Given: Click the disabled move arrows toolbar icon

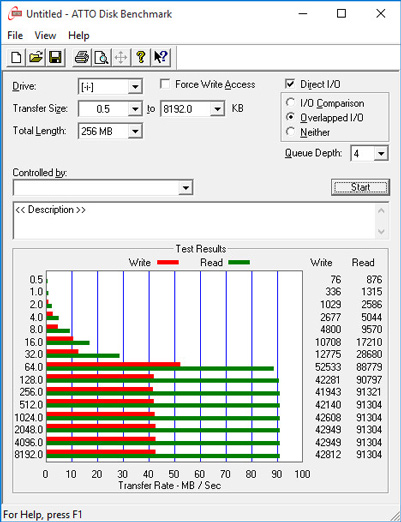Looking at the screenshot, I should pyautogui.click(x=121, y=57).
